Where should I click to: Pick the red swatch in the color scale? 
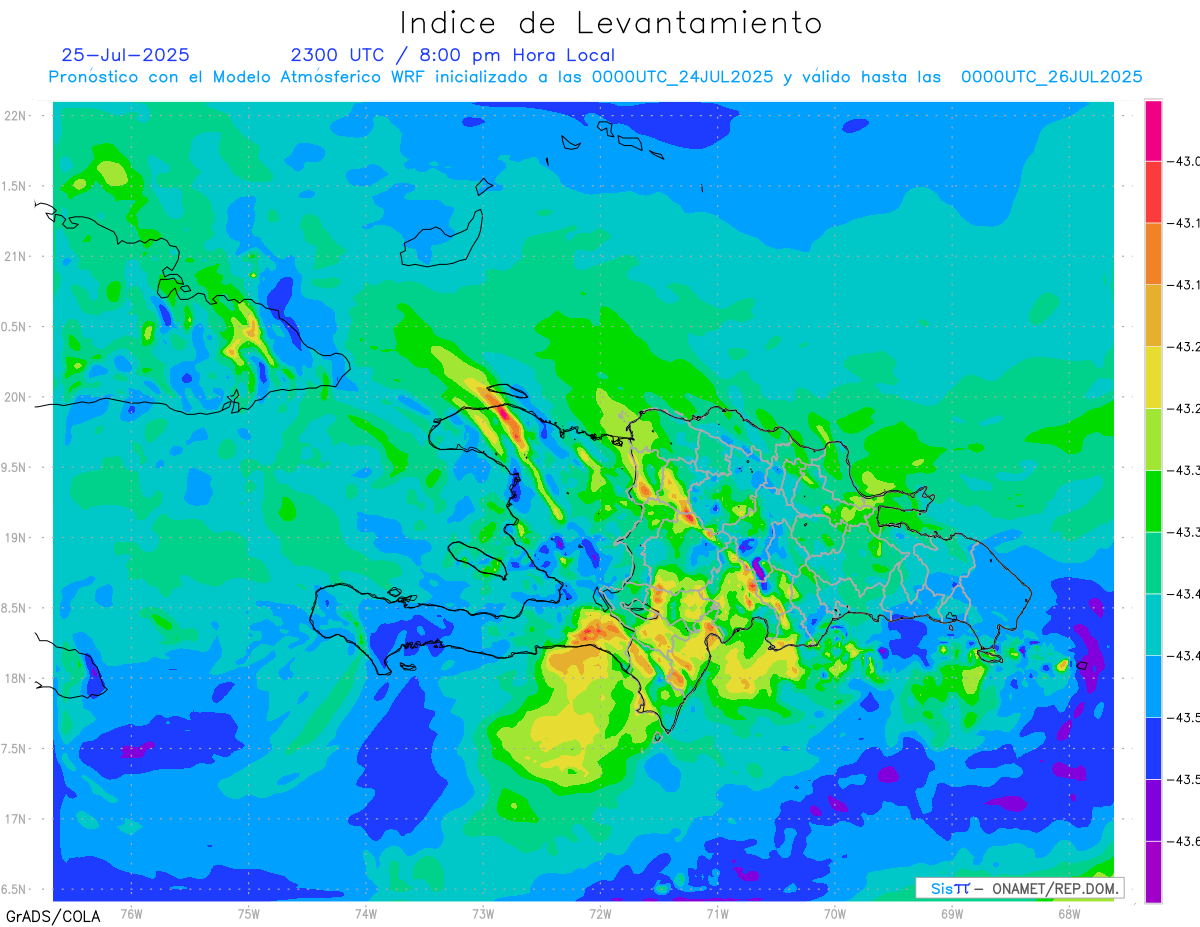[1153, 192]
